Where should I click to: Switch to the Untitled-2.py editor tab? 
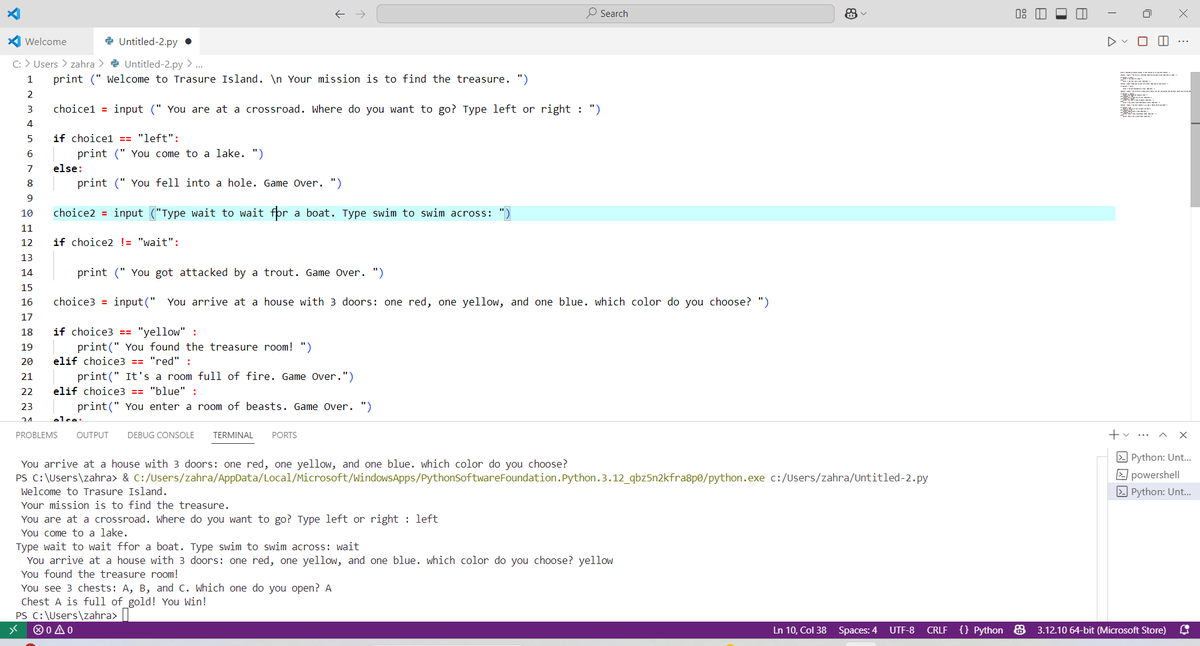pos(148,42)
